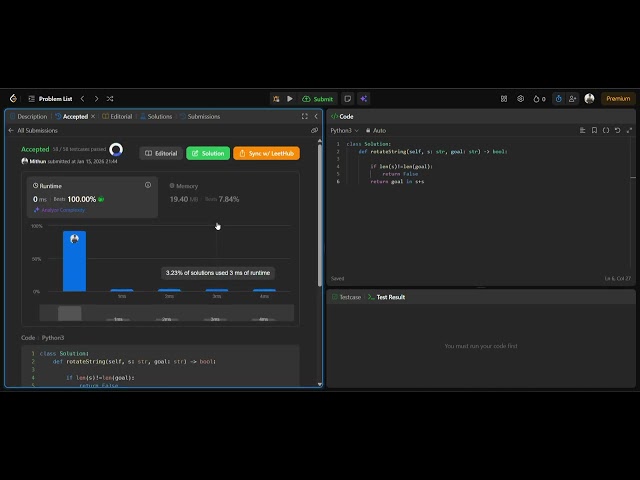Screen dimensions: 640x480
Task: Reset code with the undo arrow icon
Action: [x=617, y=130]
